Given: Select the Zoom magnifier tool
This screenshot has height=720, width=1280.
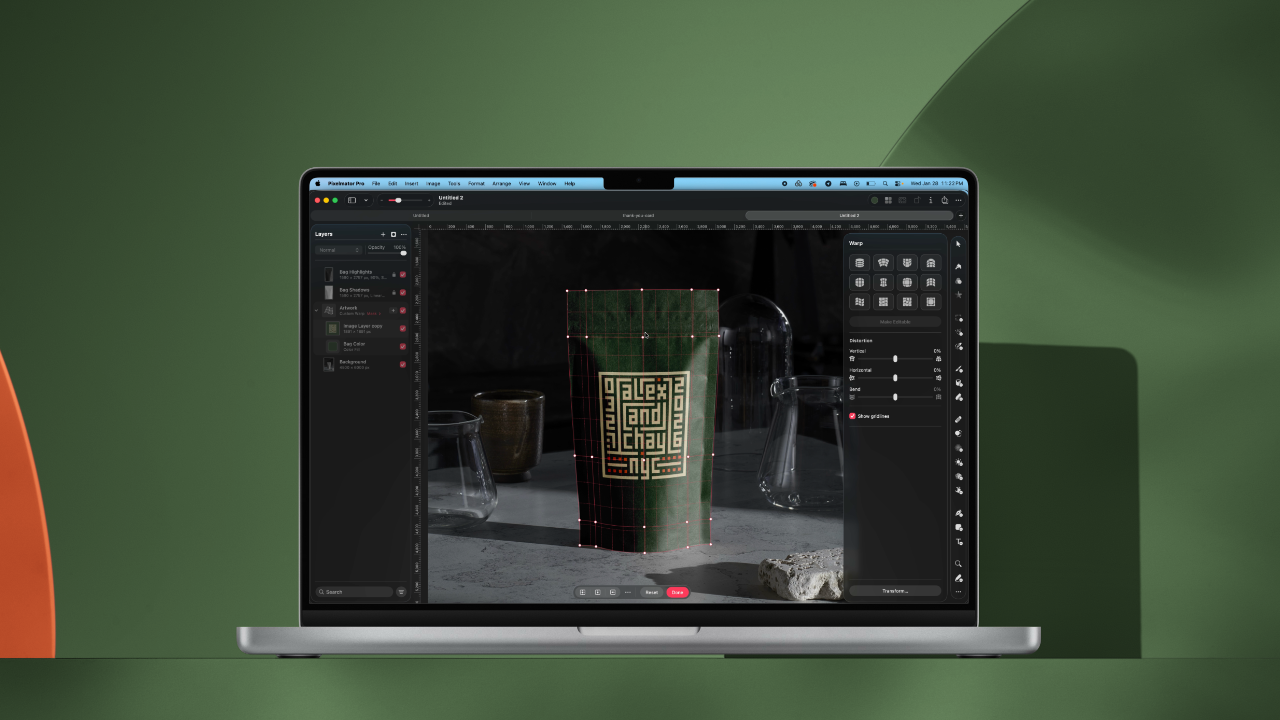Looking at the screenshot, I should tap(958, 563).
